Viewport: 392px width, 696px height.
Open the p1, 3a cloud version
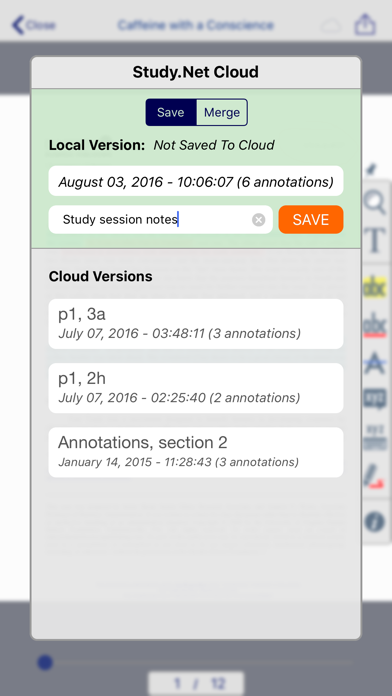tap(196, 324)
